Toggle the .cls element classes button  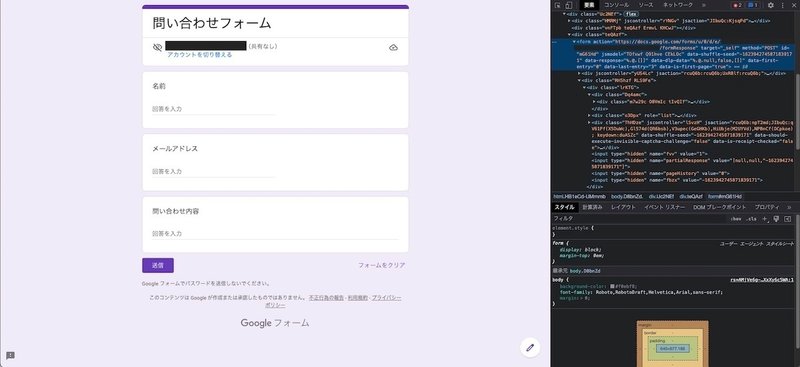click(752, 218)
